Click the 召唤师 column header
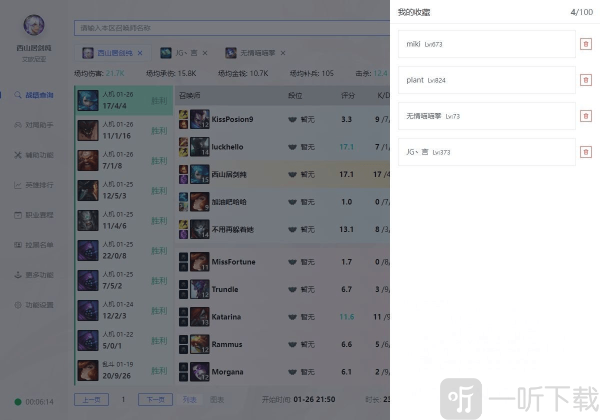The image size is (600, 420). (x=189, y=96)
